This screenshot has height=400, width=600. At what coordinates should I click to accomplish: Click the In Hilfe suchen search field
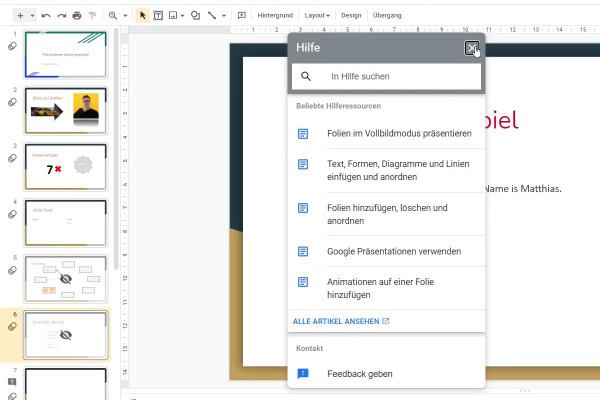(386, 77)
